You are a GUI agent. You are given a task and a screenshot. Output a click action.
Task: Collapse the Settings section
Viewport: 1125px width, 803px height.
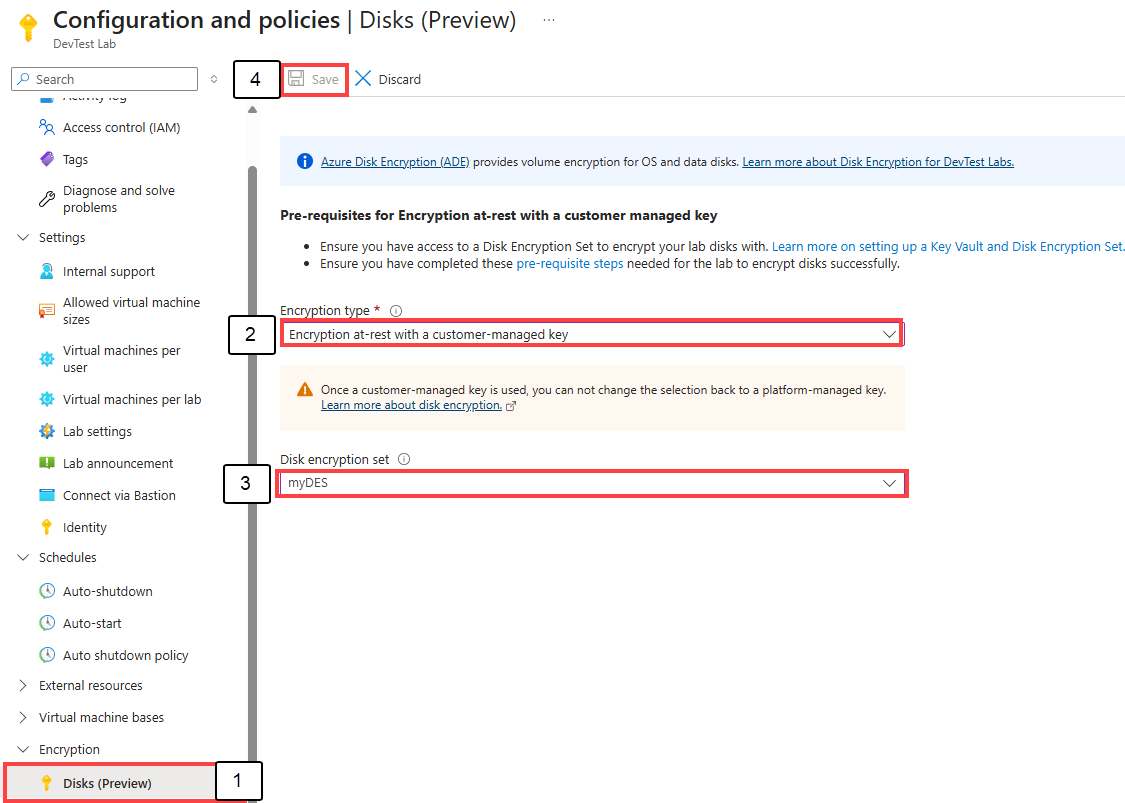point(23,238)
